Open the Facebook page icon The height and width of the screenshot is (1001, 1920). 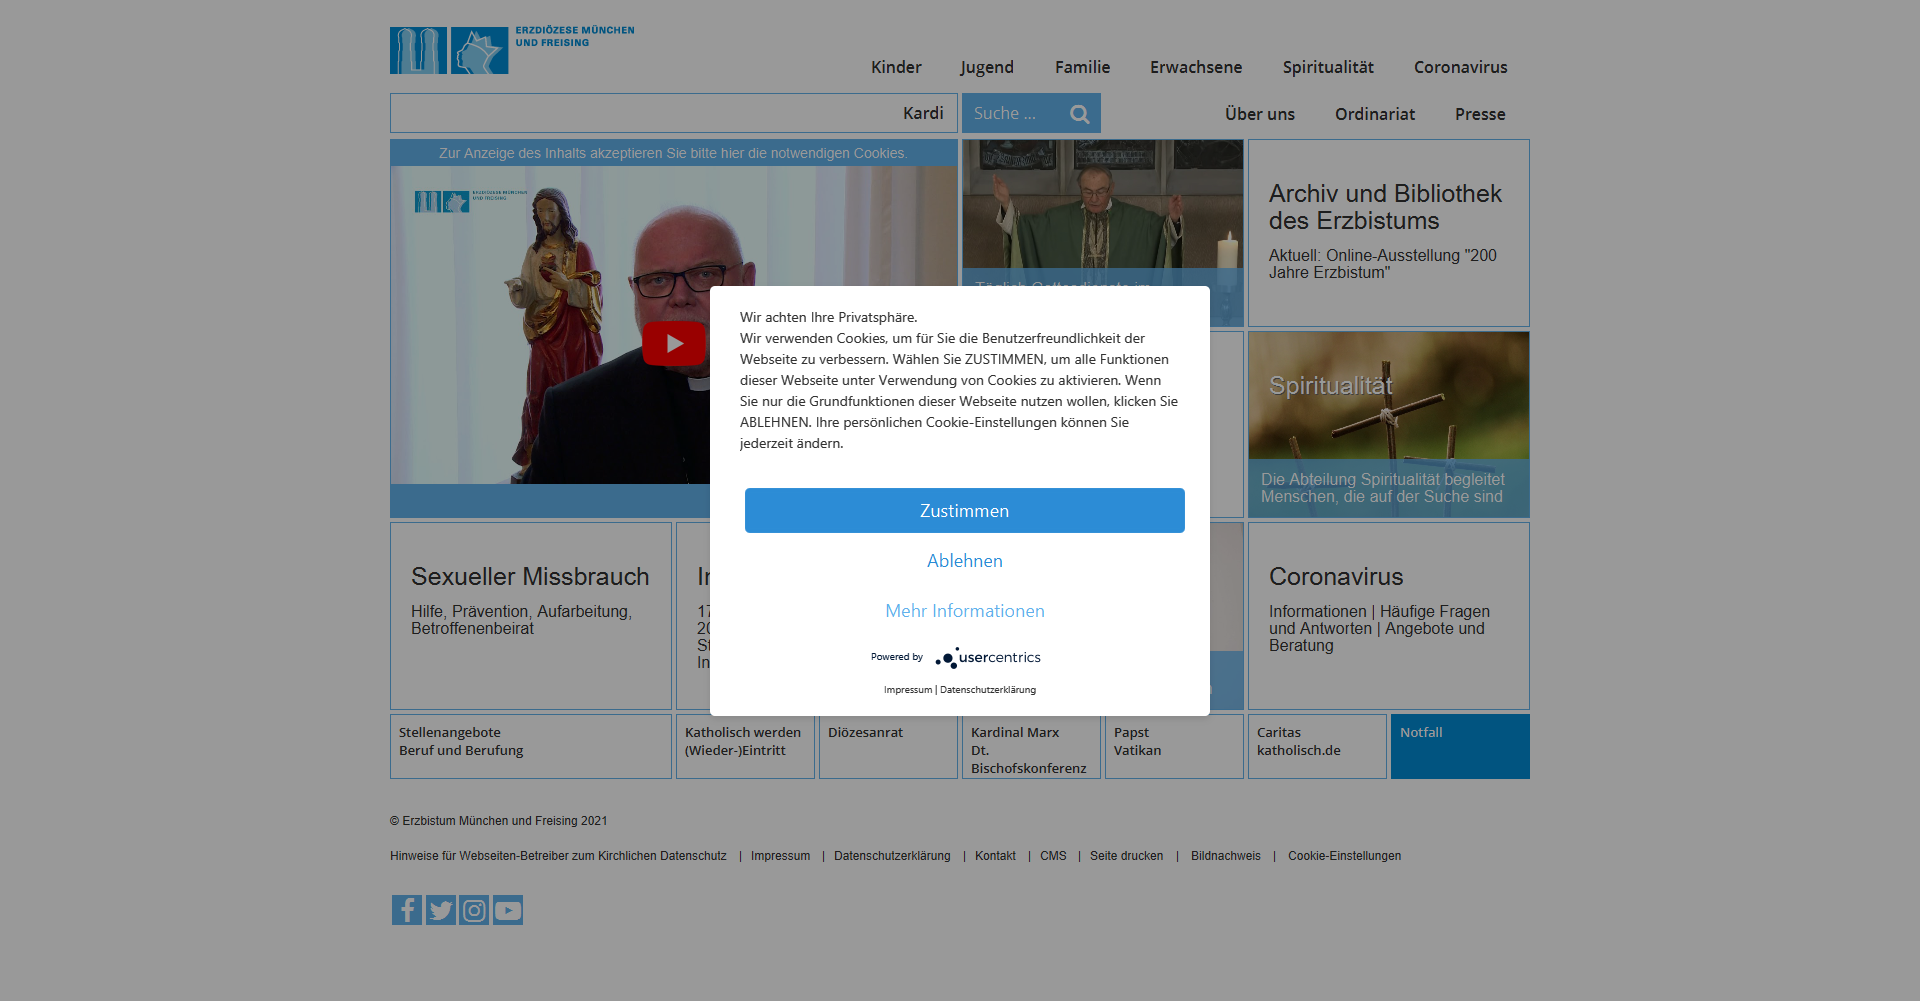407,910
